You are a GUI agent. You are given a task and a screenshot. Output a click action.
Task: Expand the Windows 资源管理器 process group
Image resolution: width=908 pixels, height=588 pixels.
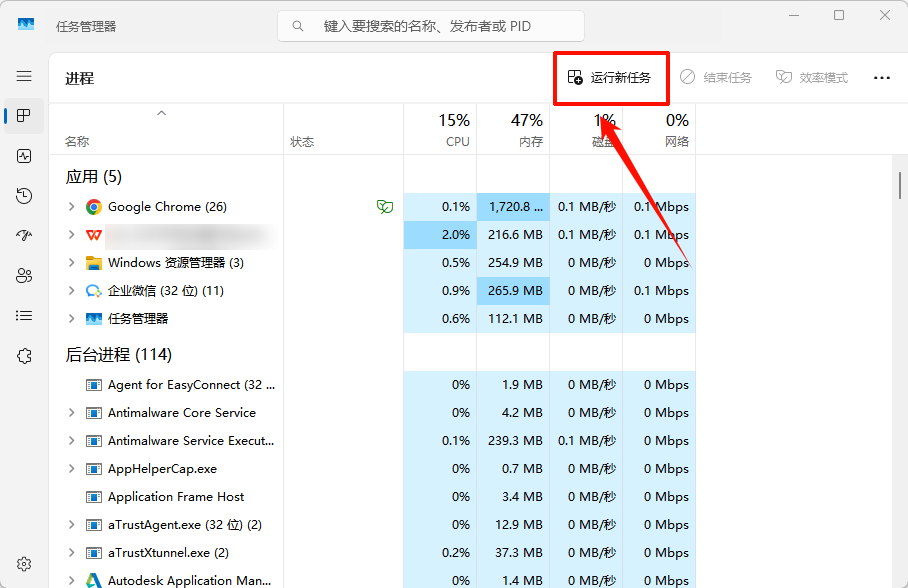pos(71,263)
